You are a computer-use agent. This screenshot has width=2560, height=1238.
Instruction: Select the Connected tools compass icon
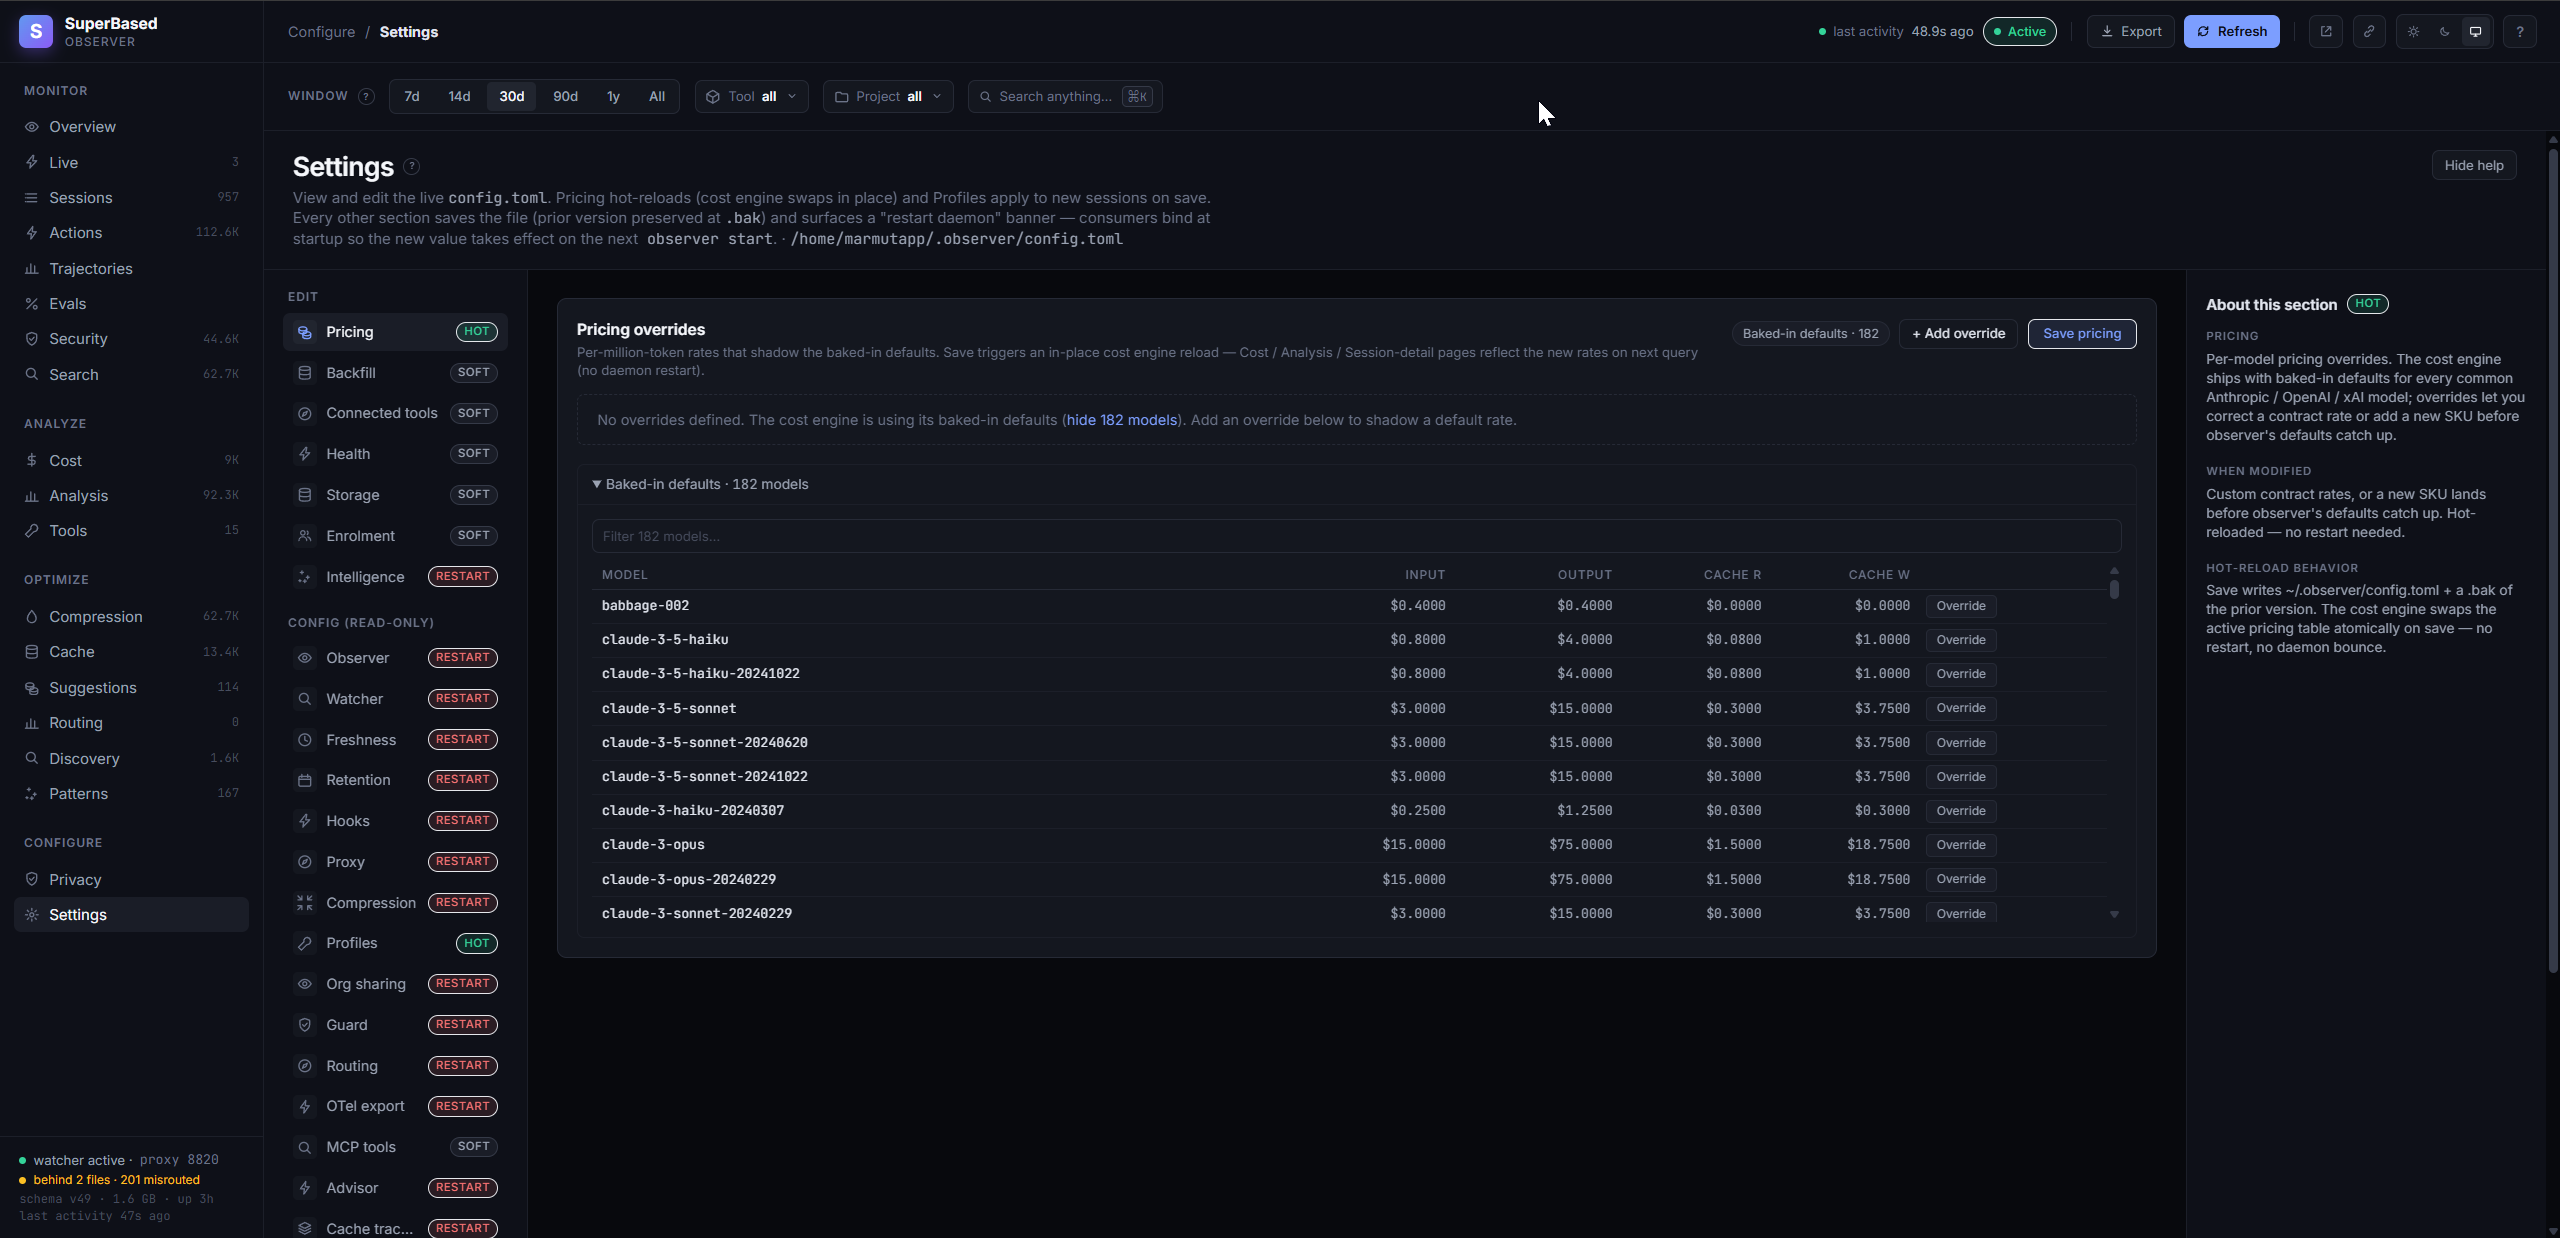pos(305,413)
